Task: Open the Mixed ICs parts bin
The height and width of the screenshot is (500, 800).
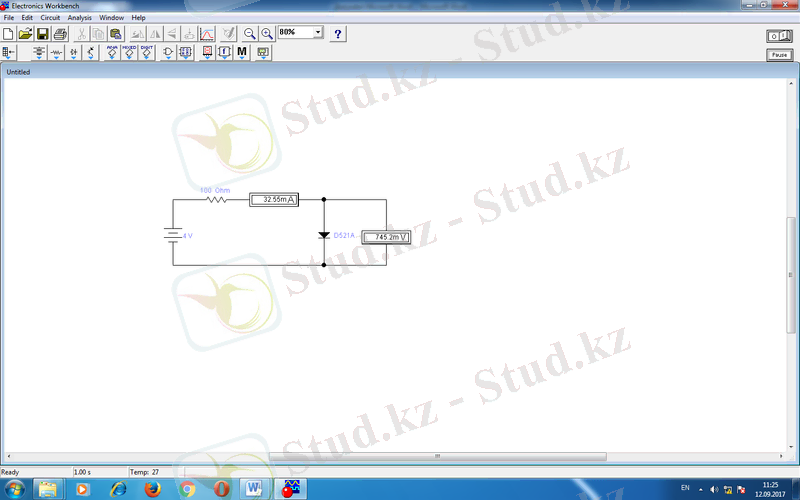Action: [129, 52]
